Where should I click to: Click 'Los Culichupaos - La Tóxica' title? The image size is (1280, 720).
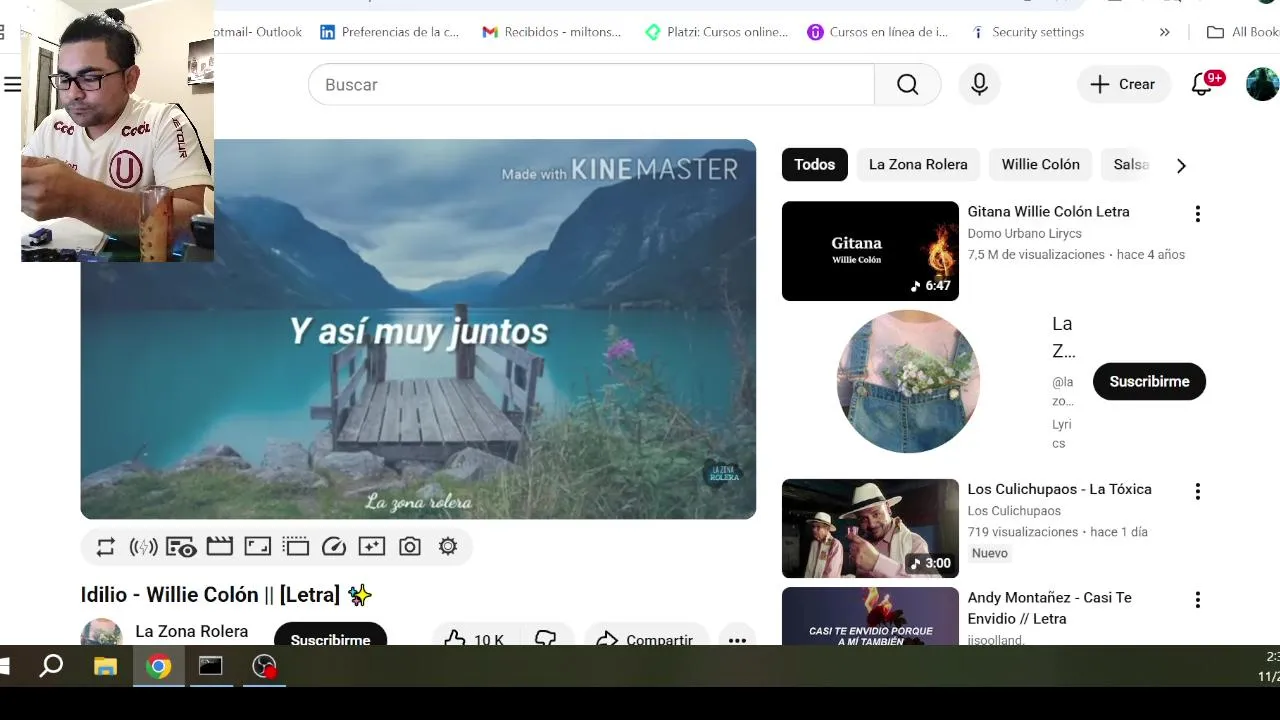point(1059,490)
